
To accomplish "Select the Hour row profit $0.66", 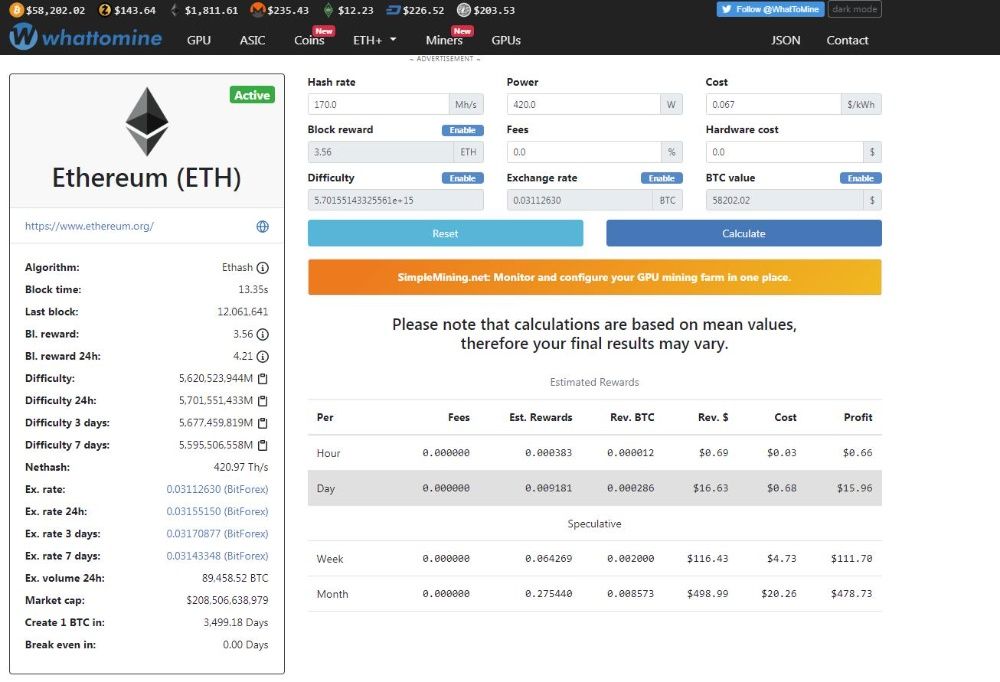I will (x=857, y=453).
